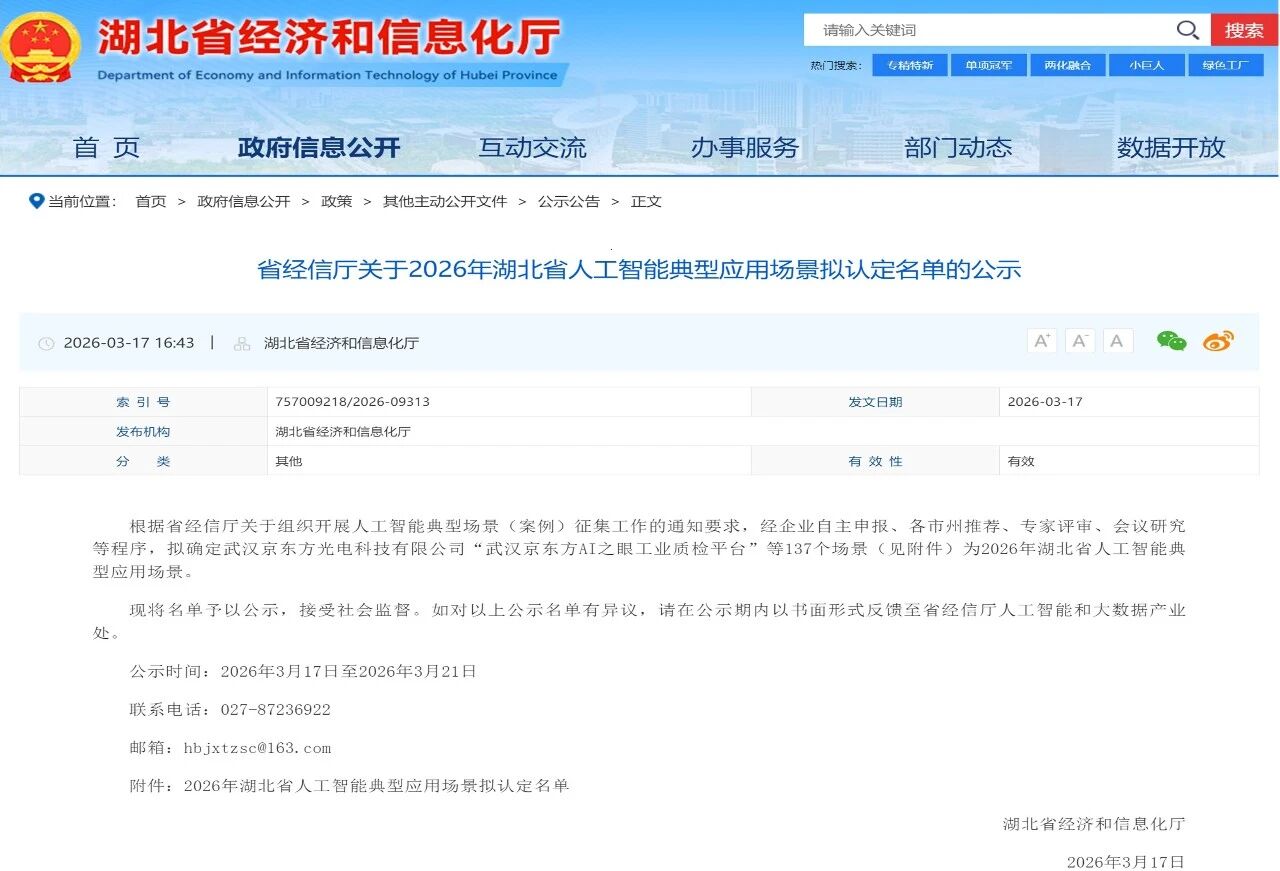Click the organization icon beside source name
1280x871 pixels.
(242, 344)
